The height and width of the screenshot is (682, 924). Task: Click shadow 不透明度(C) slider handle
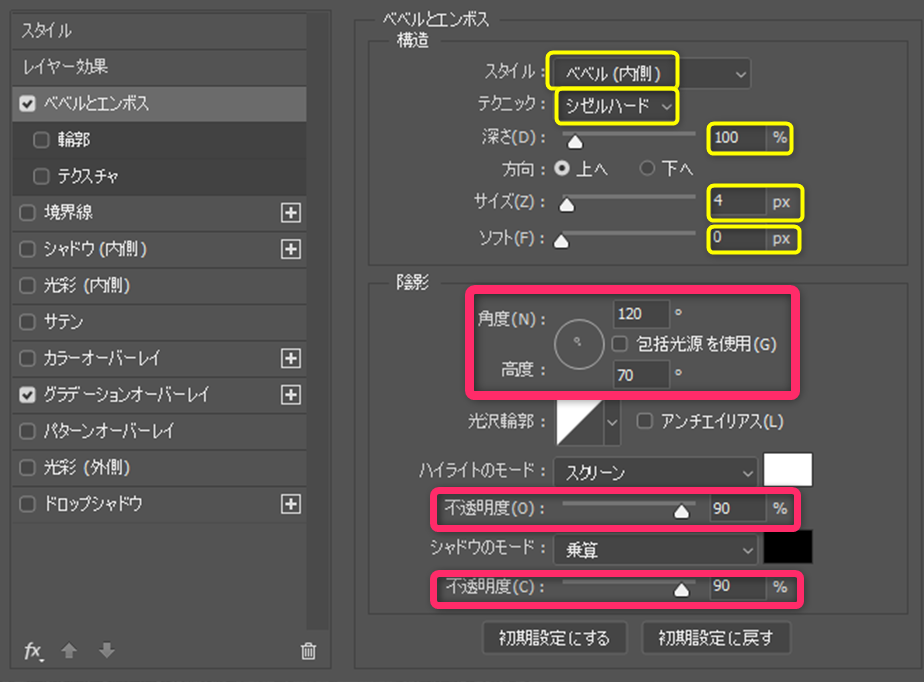coord(682,590)
